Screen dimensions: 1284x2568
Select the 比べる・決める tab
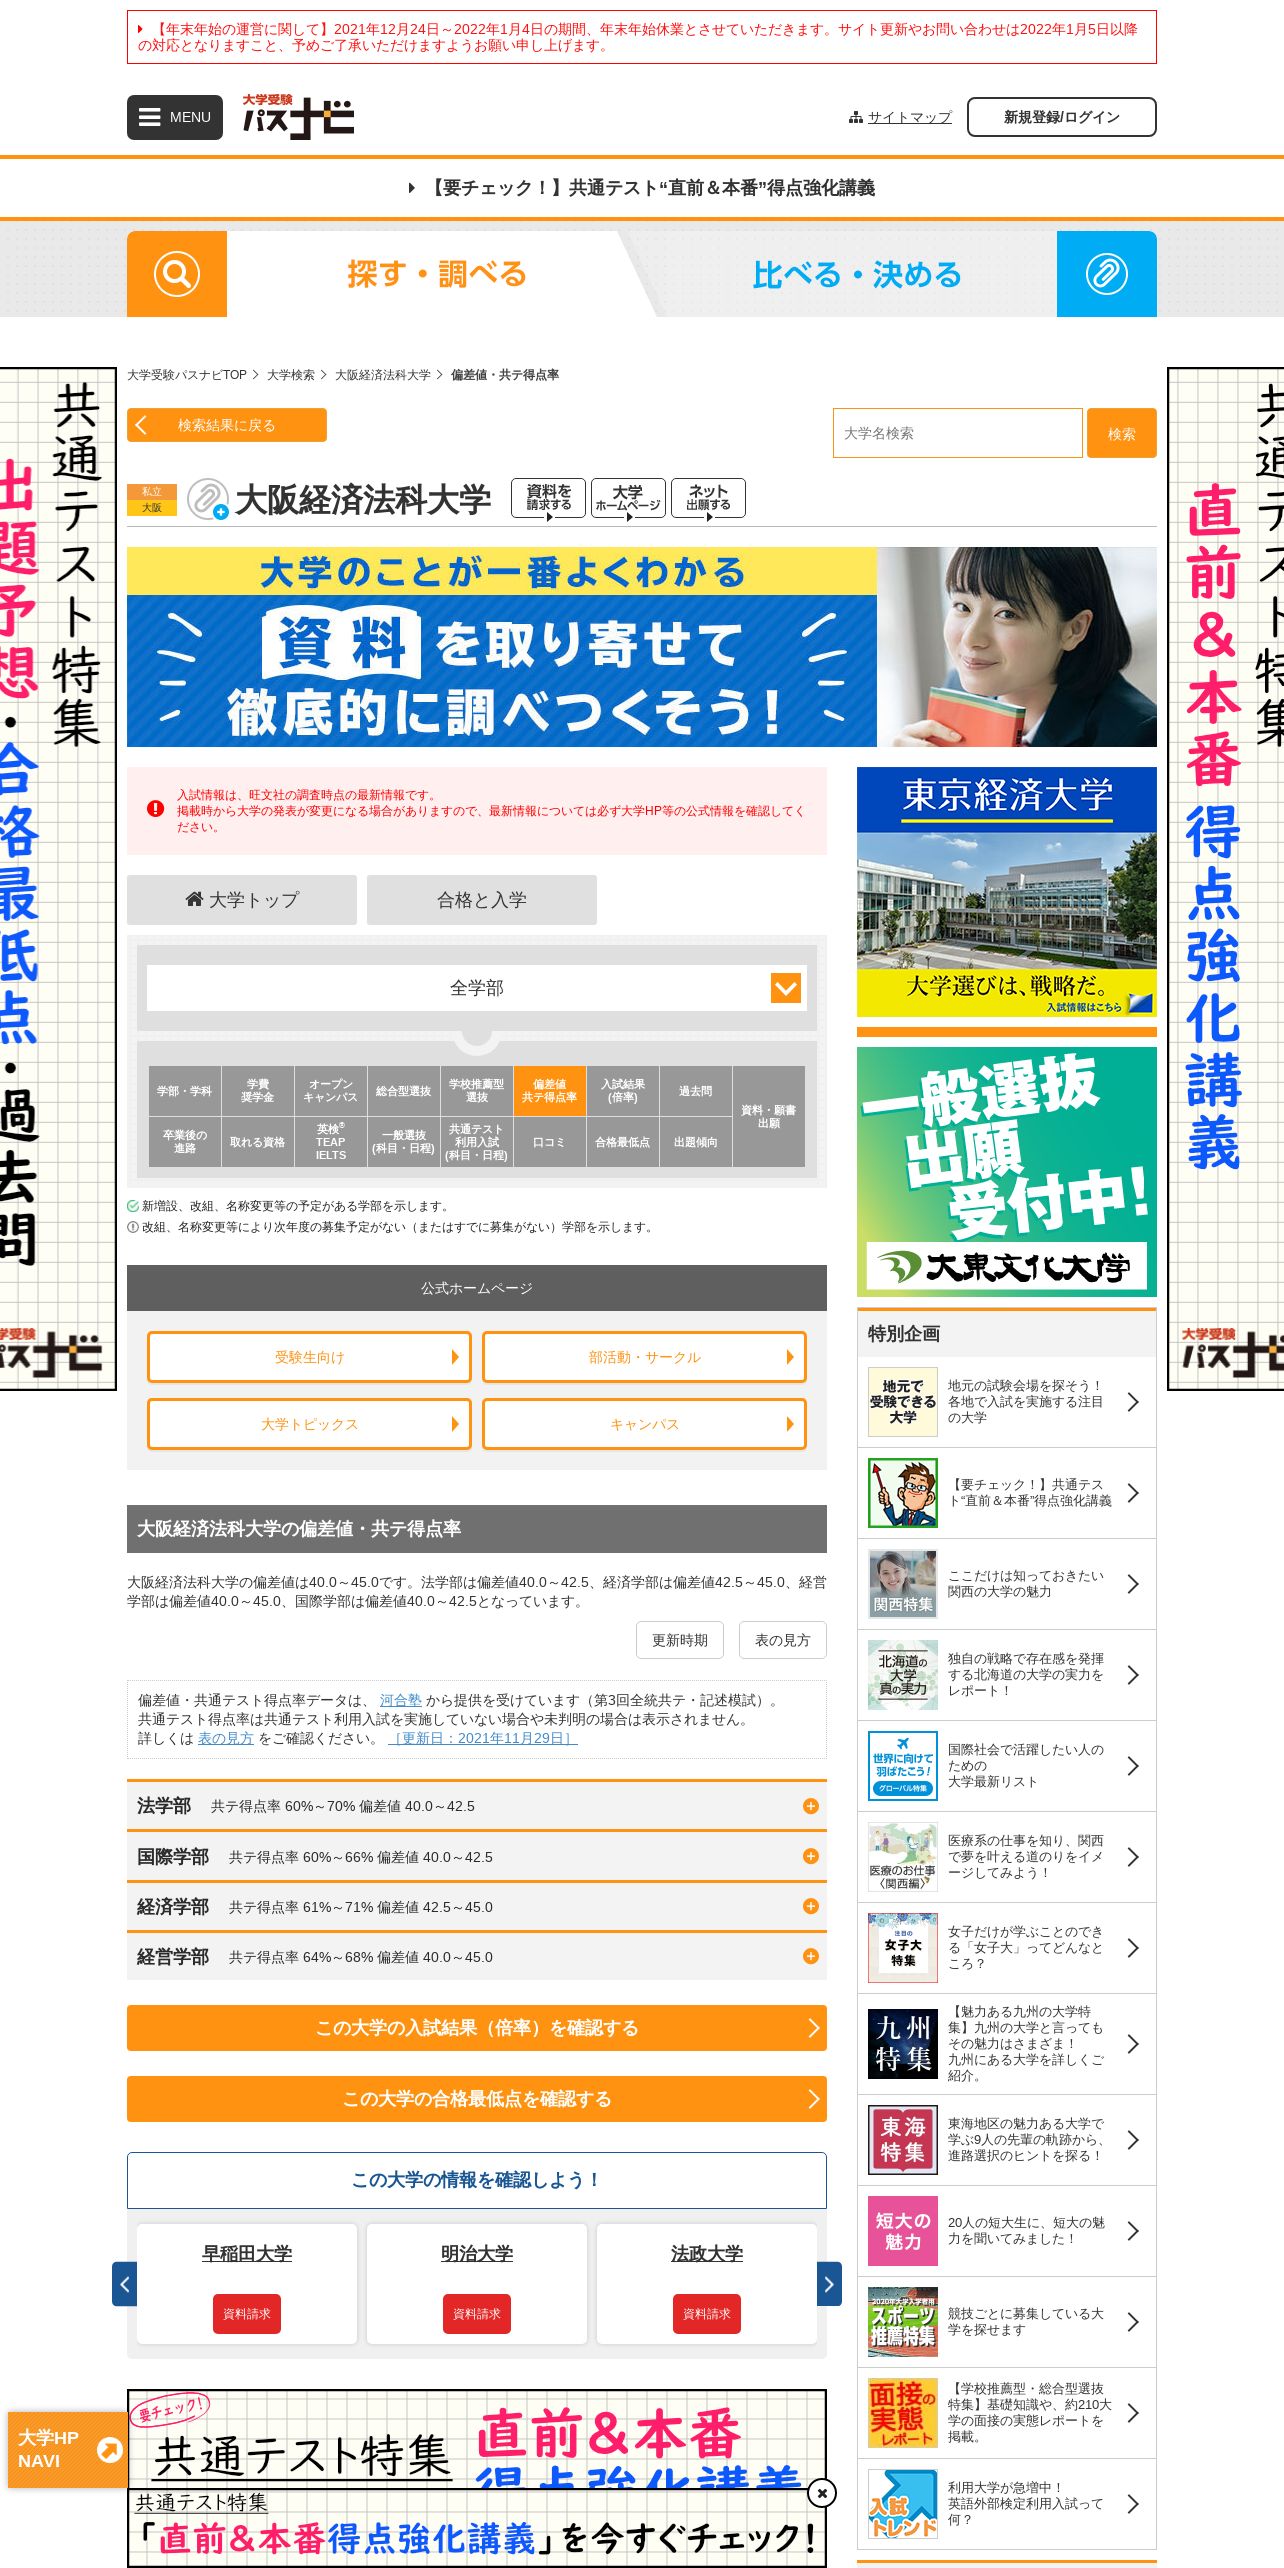(x=857, y=274)
